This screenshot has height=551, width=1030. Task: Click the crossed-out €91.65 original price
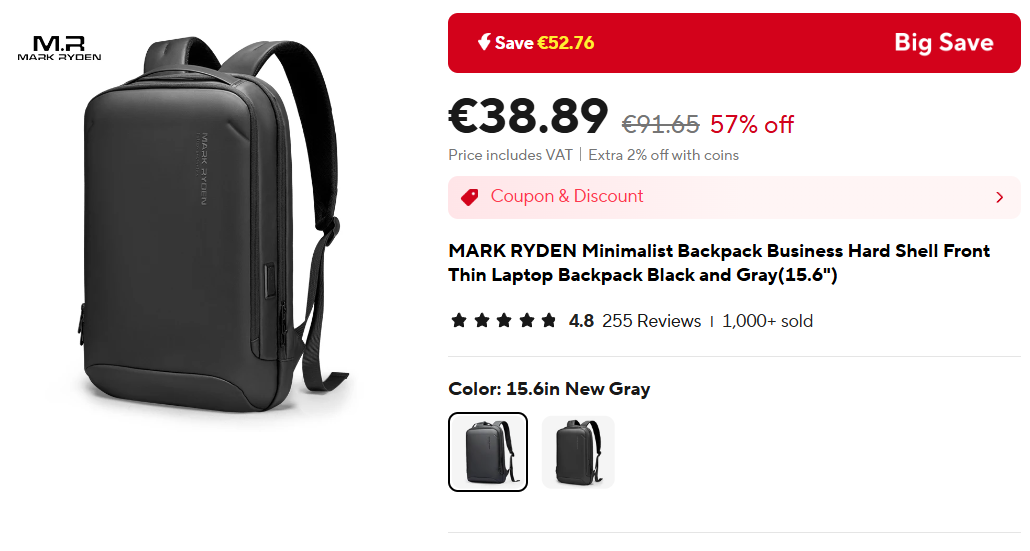point(661,124)
